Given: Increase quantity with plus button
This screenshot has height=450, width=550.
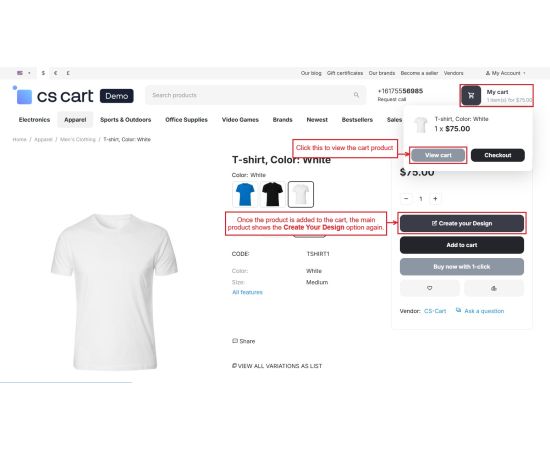Looking at the screenshot, I should tap(435, 199).
